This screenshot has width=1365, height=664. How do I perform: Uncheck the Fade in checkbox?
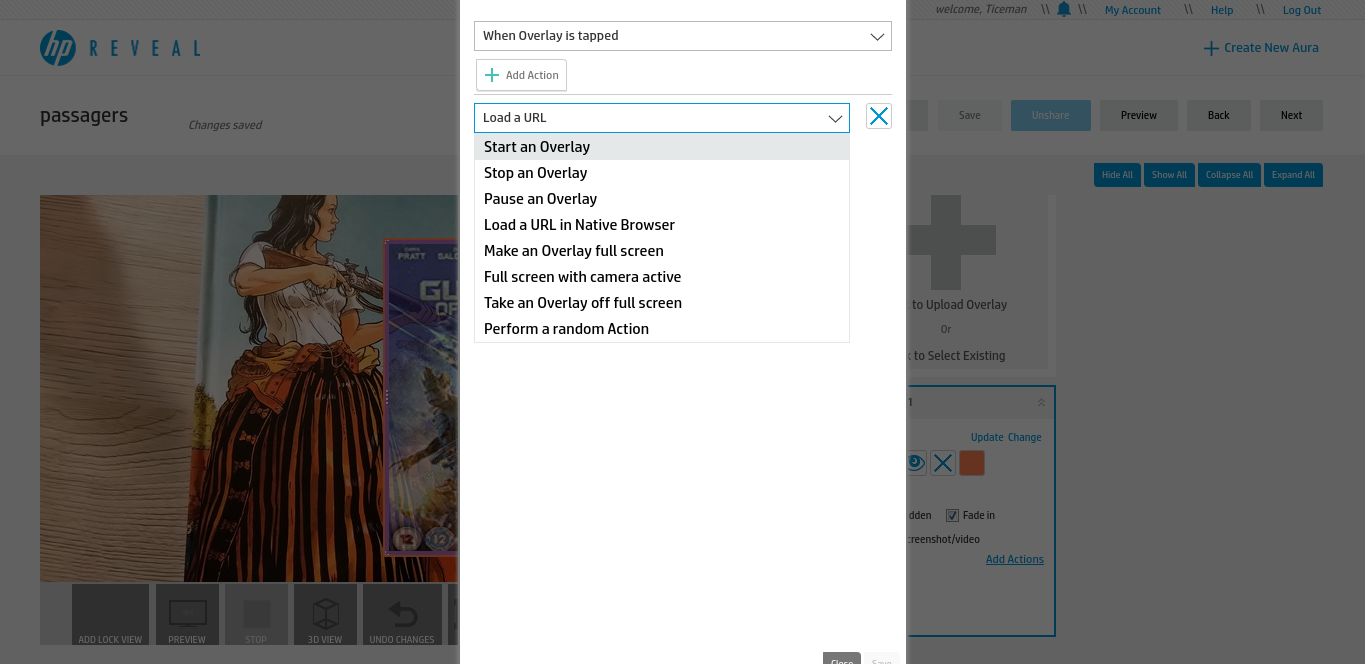pyautogui.click(x=952, y=515)
